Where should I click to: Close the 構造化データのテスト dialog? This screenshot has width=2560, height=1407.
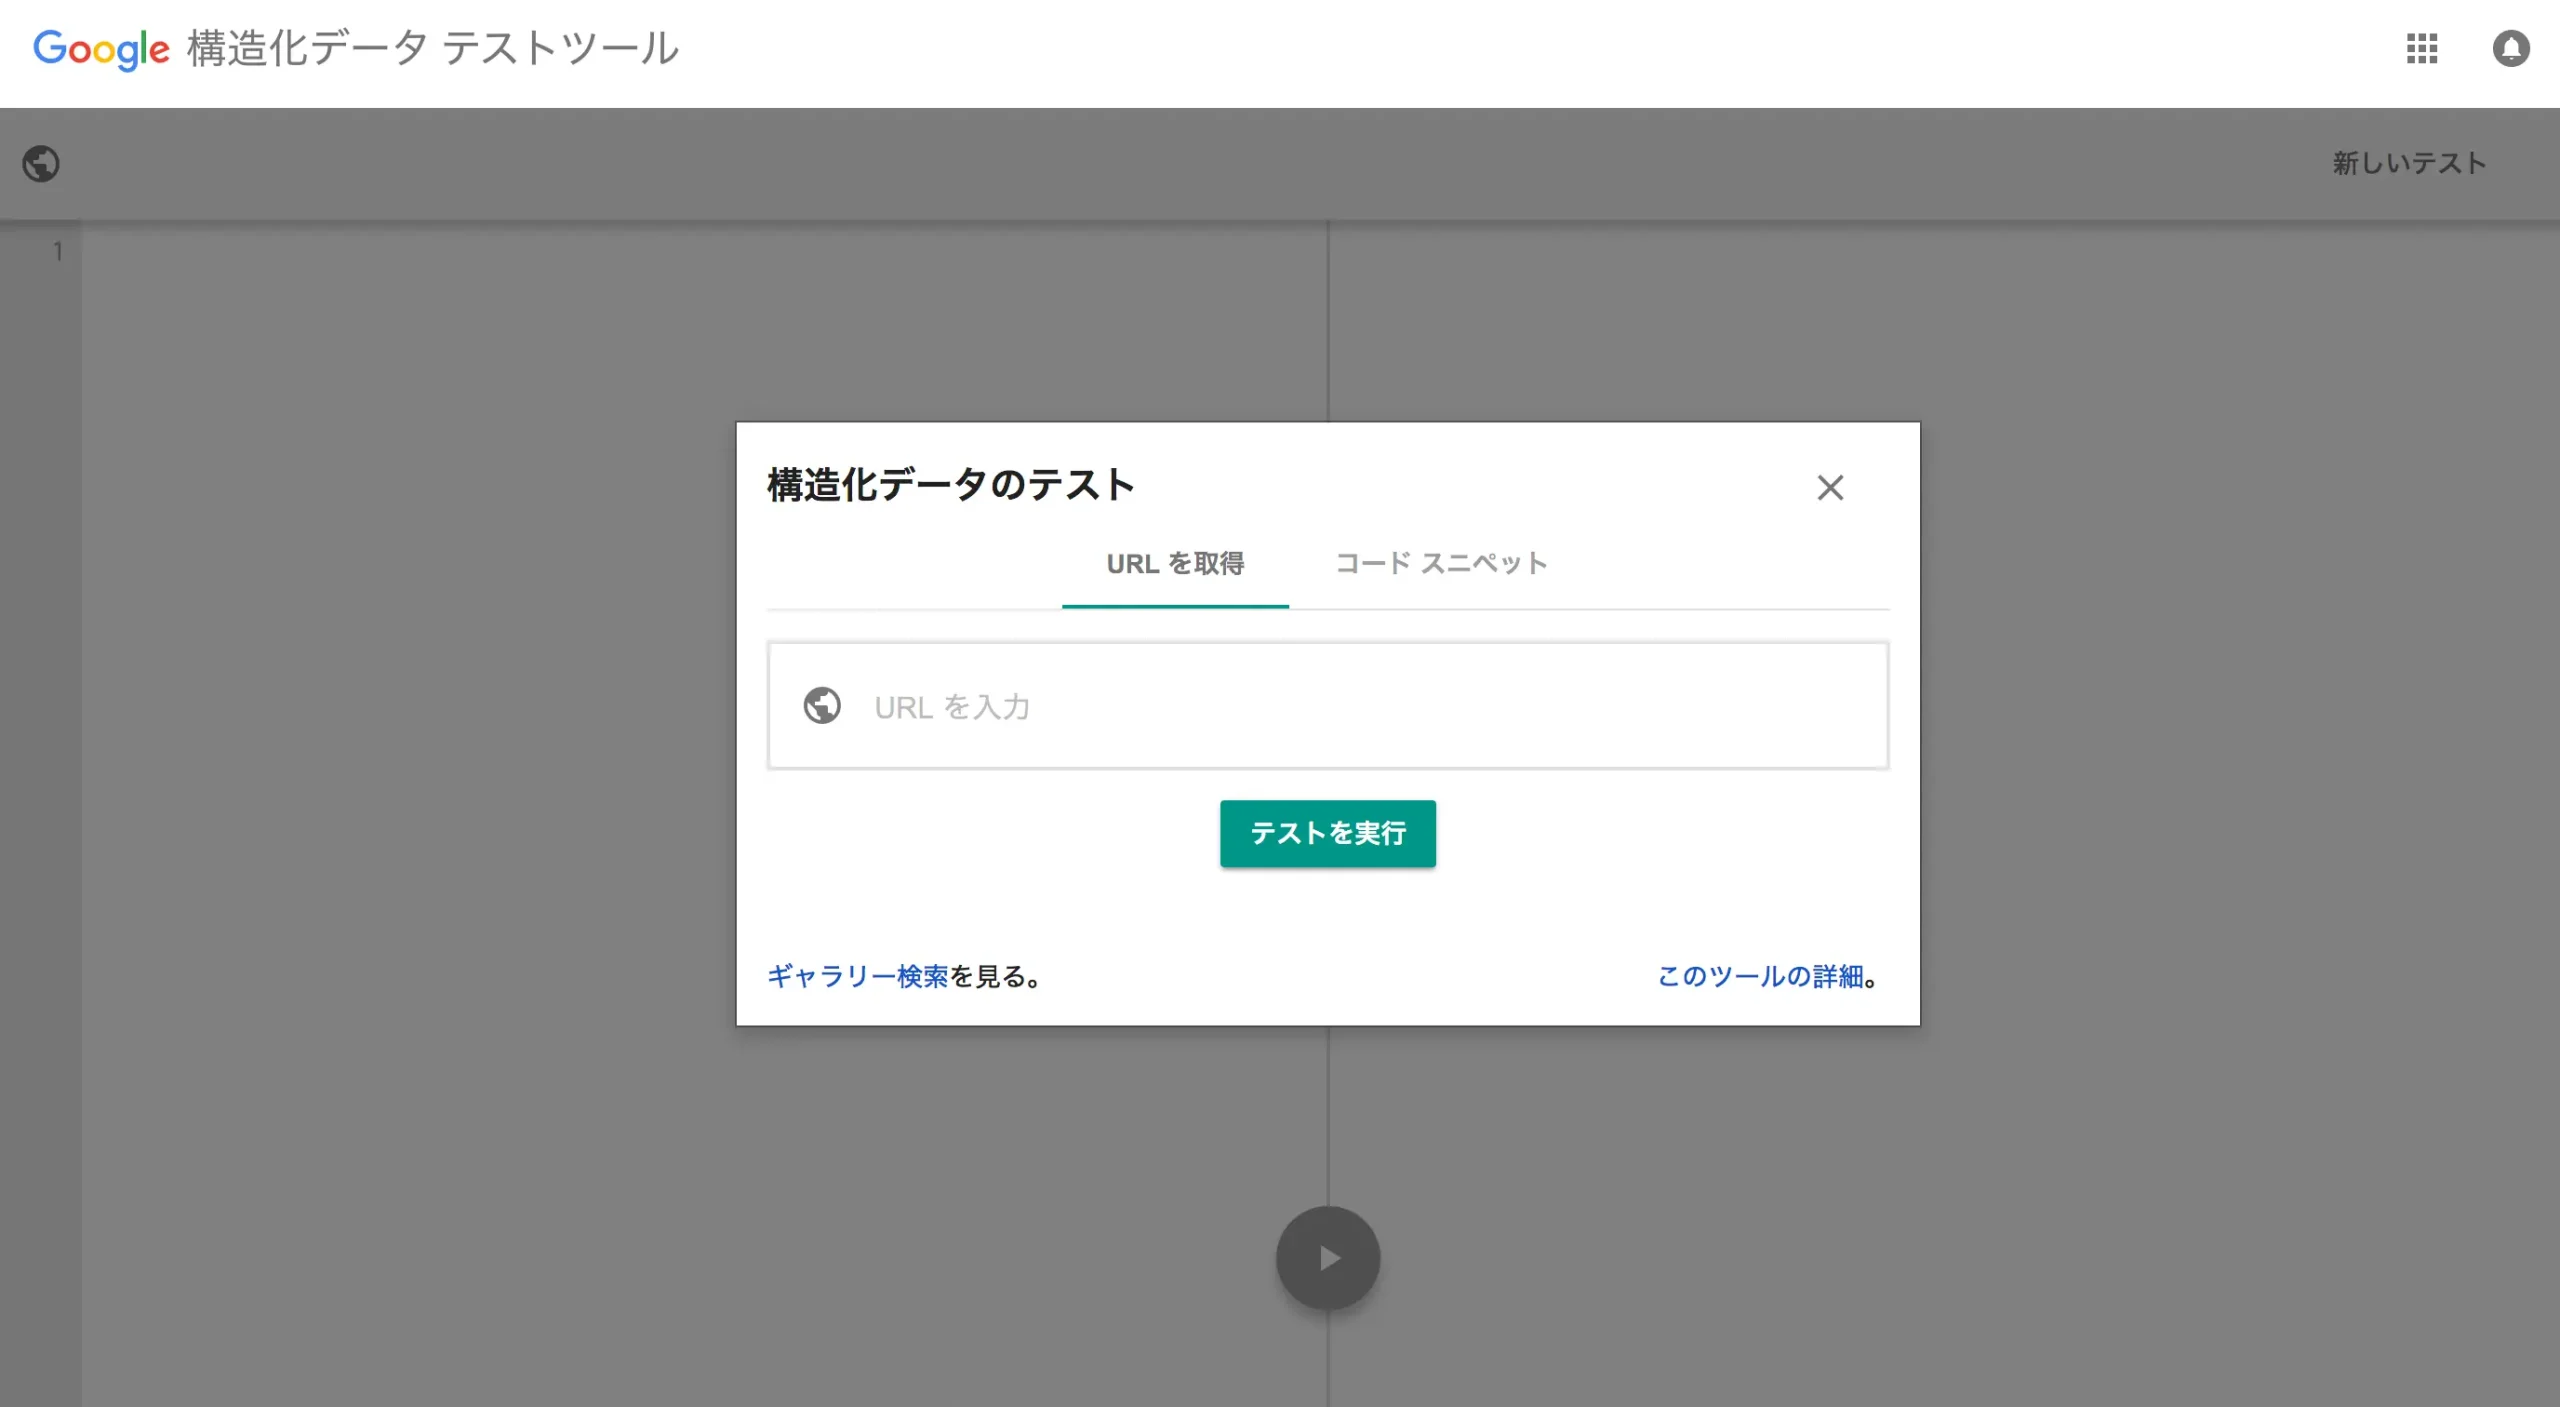1830,487
